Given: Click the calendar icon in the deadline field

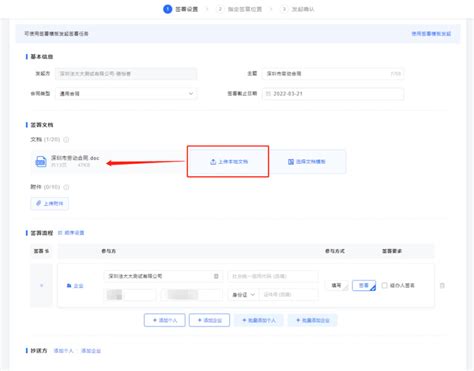Looking at the screenshot, I should click(x=268, y=94).
